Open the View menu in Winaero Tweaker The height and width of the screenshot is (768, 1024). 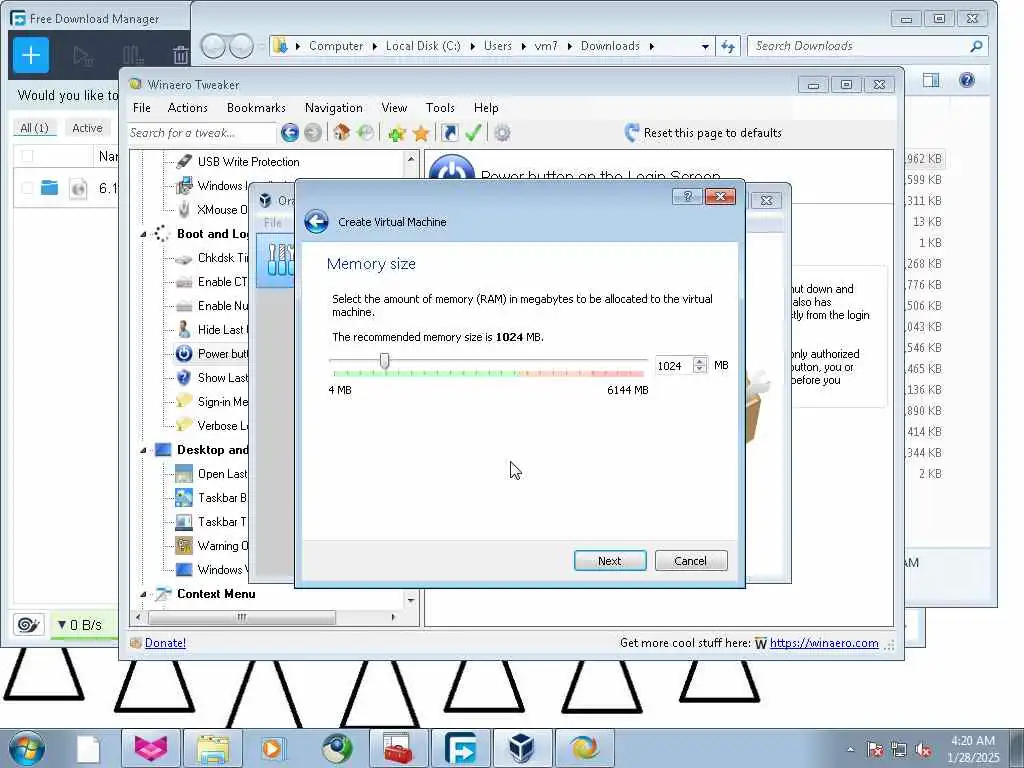click(x=394, y=108)
